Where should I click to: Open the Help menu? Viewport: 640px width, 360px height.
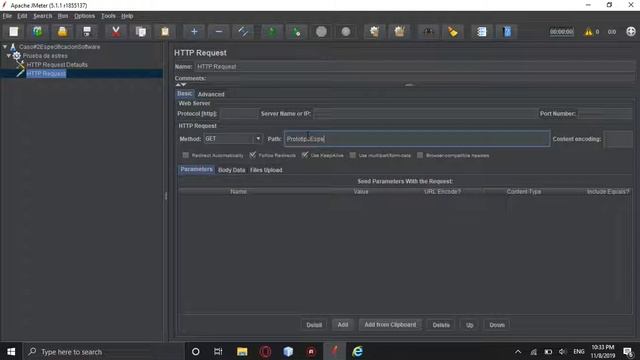[x=127, y=16]
